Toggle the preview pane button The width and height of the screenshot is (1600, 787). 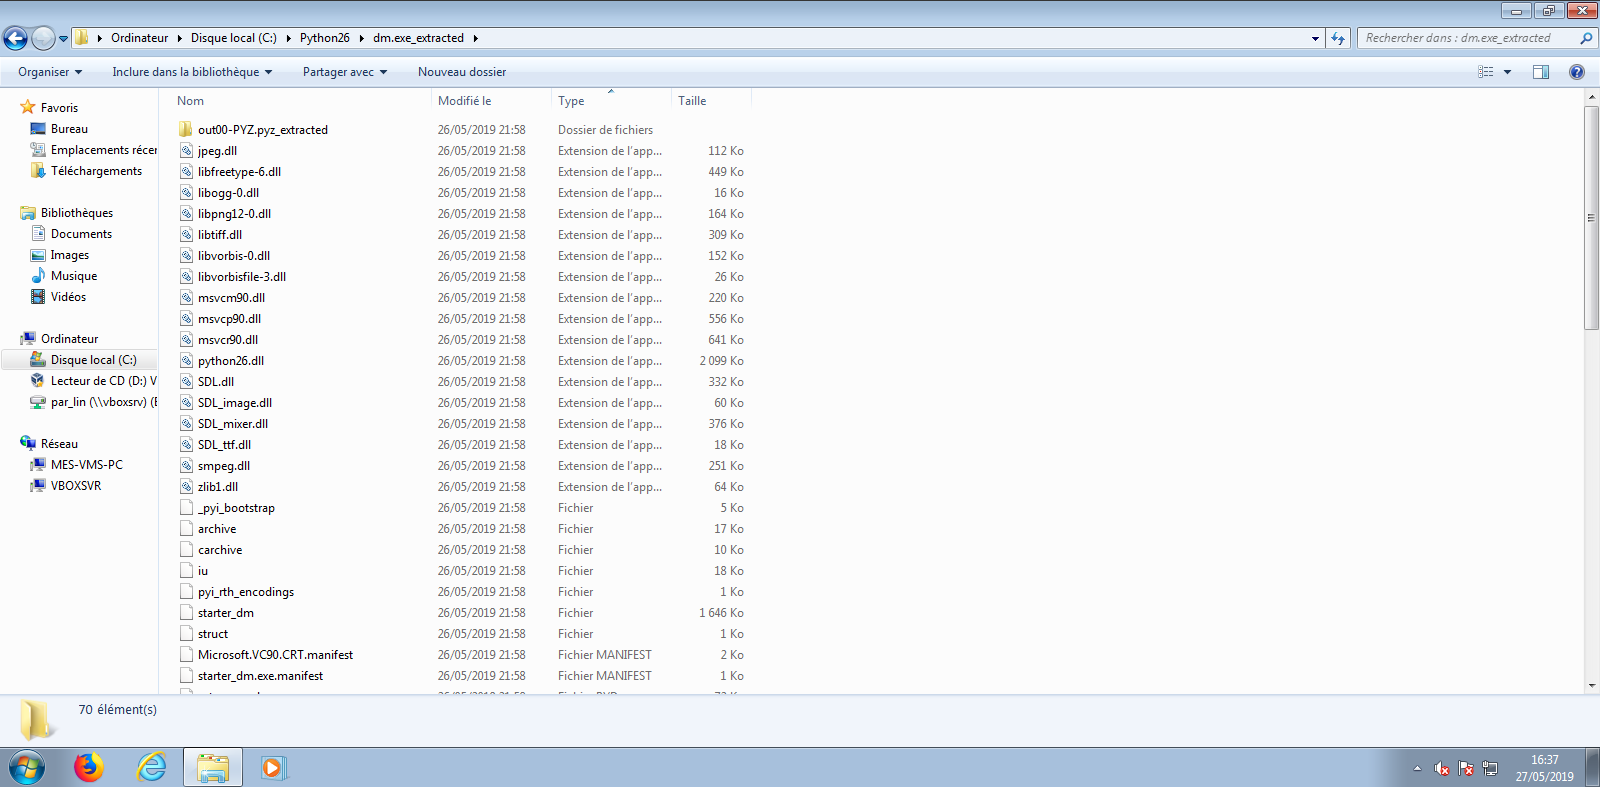pos(1541,72)
